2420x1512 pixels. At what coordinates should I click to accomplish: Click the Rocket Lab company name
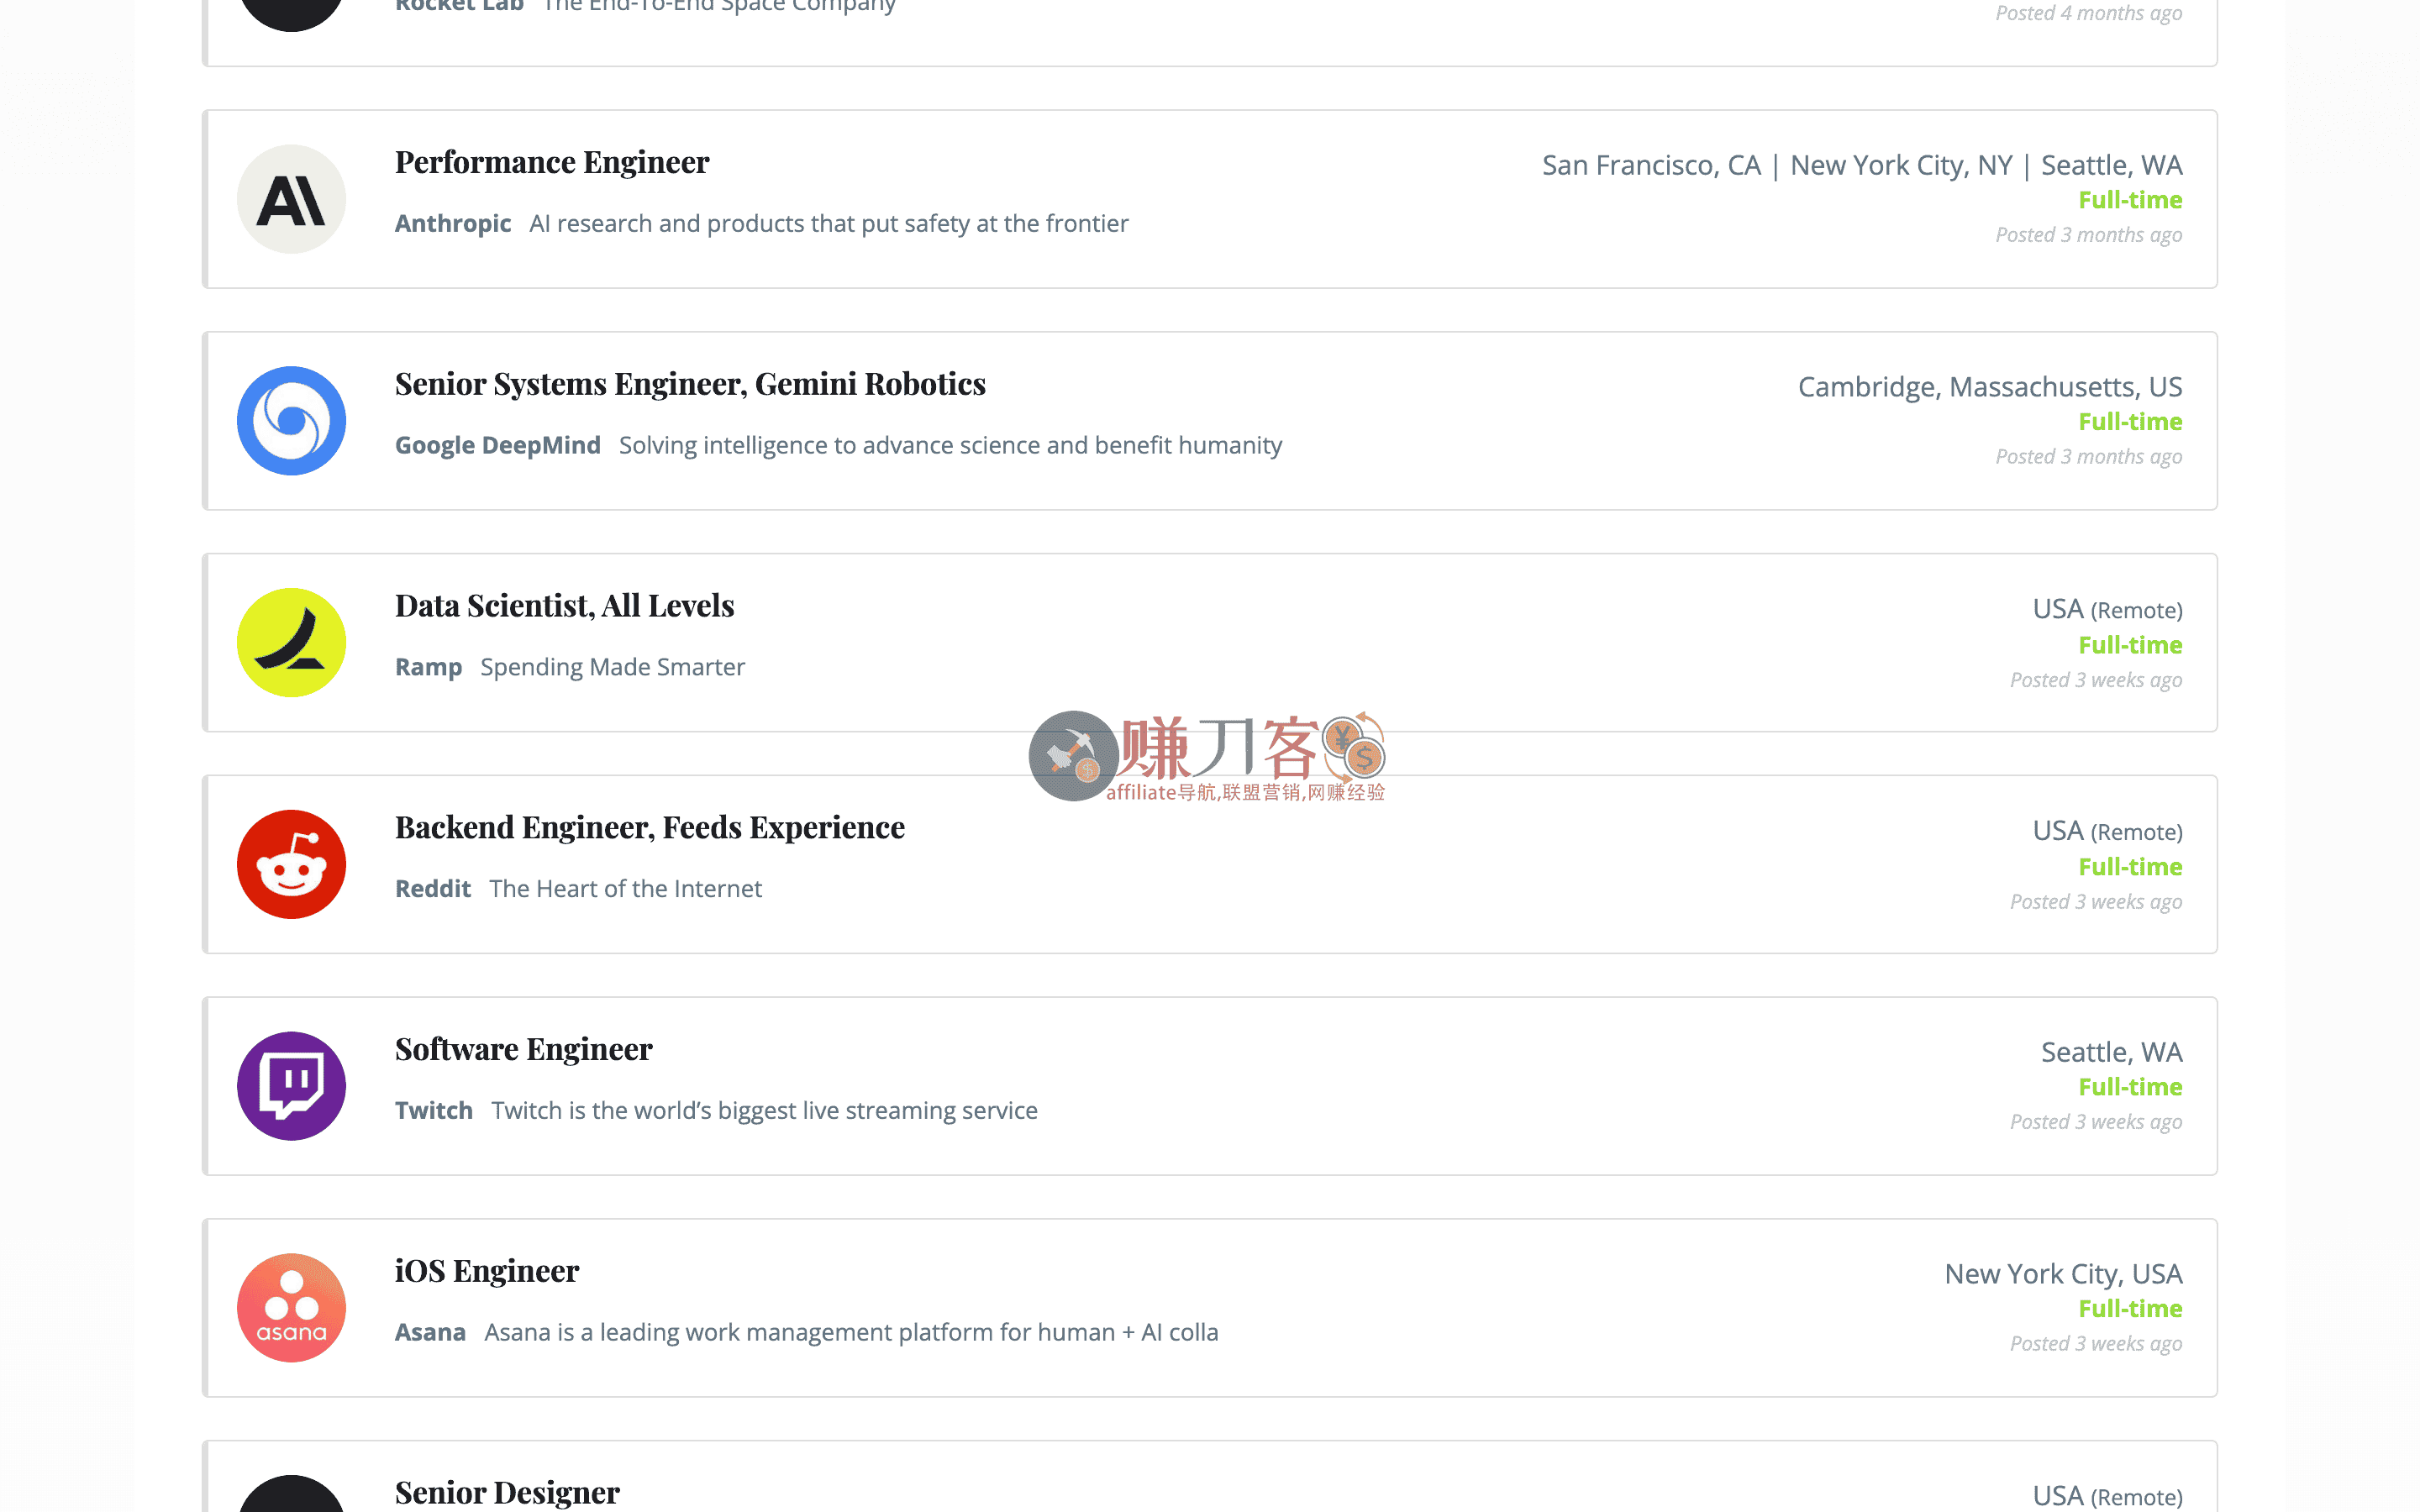point(459,7)
